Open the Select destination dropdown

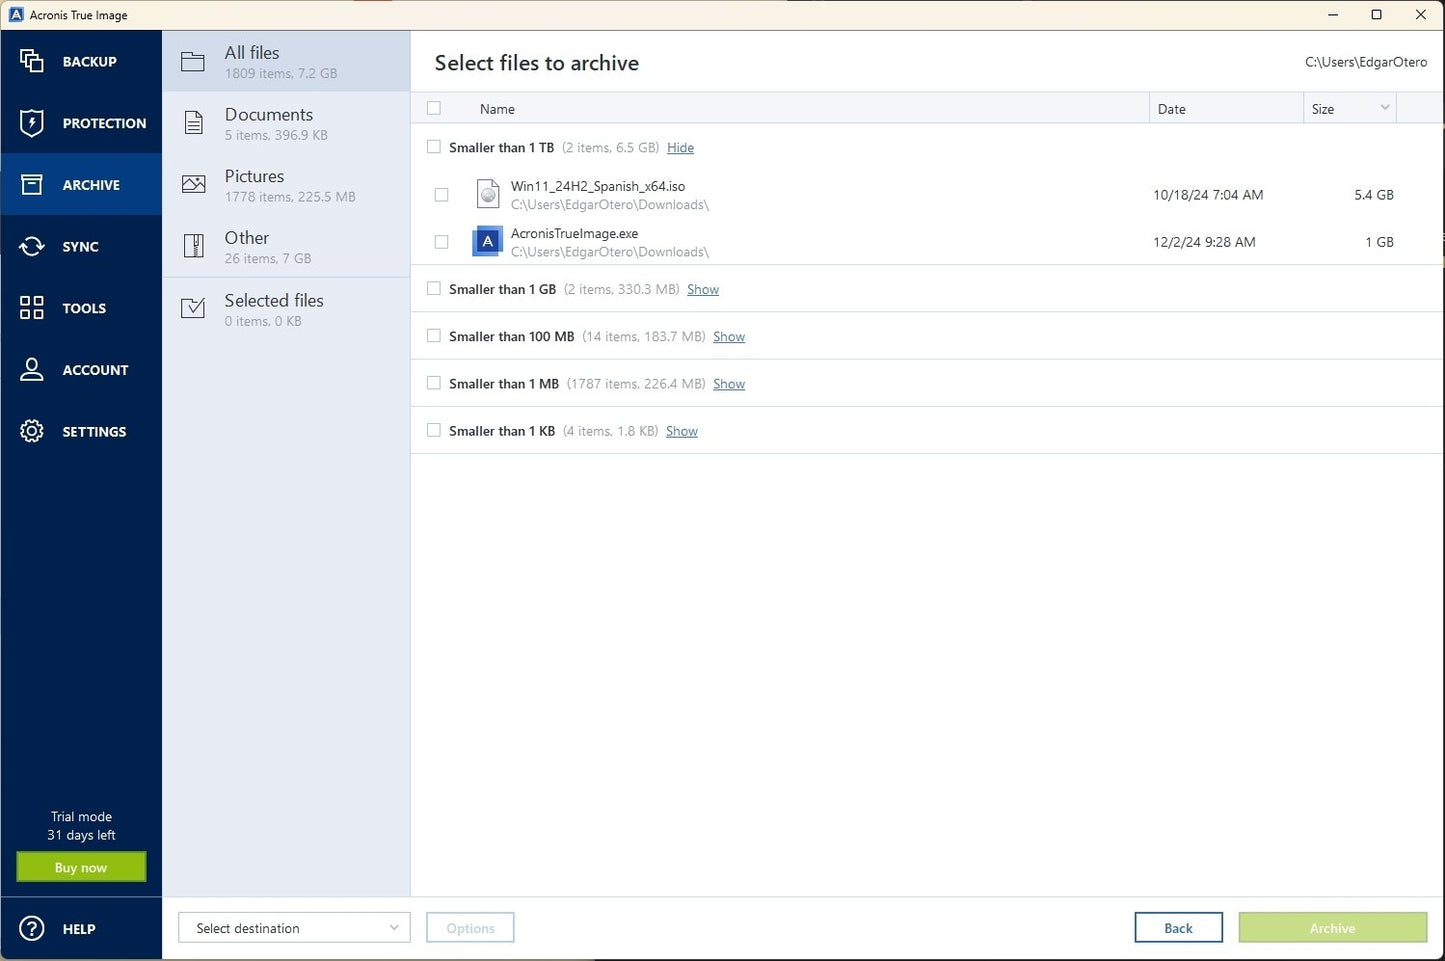pos(294,928)
